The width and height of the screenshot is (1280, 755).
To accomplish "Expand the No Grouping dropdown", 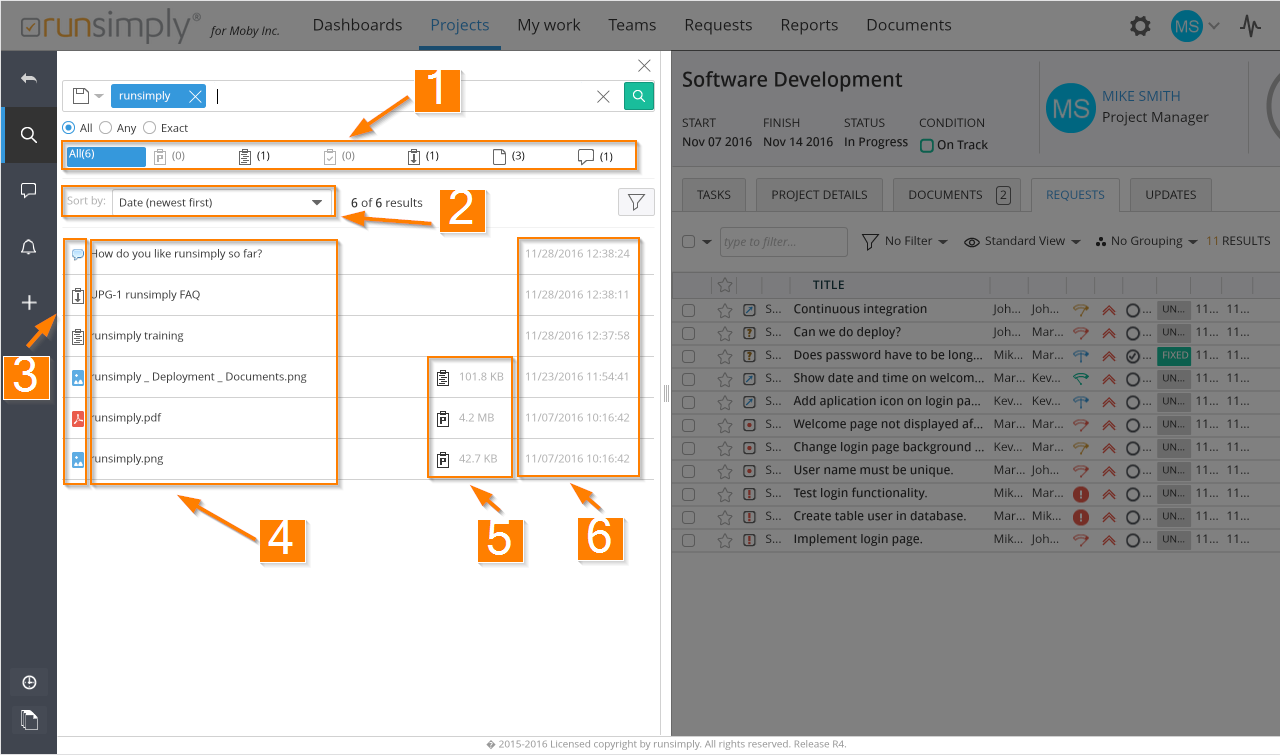I will 1146,241.
